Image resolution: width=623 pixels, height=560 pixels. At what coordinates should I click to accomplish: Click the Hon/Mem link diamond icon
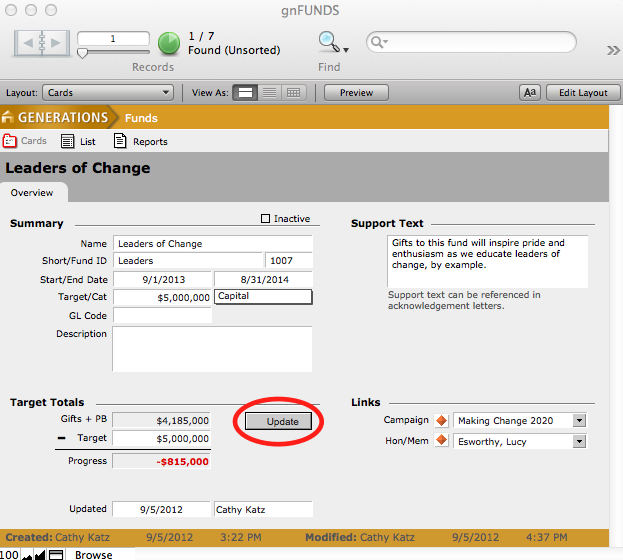[x=441, y=441]
